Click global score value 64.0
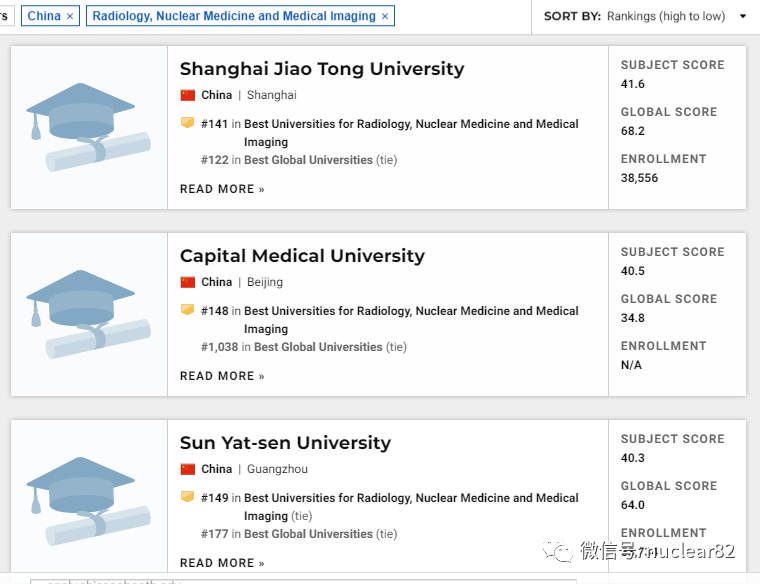This screenshot has height=584, width=760. [x=633, y=505]
